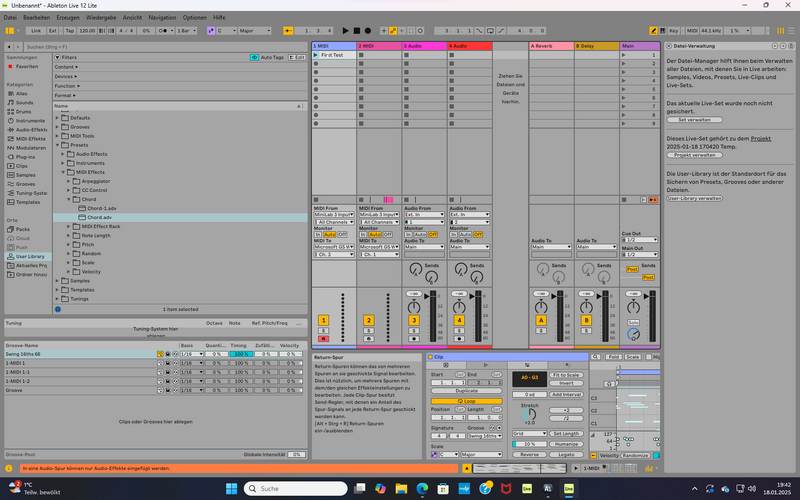
Task: Toggle track 1 activator button
Action: point(323,320)
